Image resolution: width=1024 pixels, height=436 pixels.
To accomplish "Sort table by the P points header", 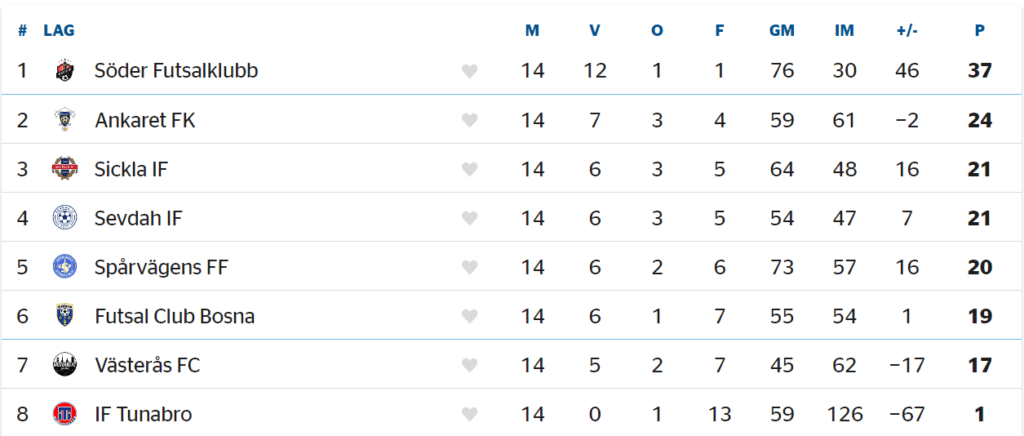I will 980,30.
